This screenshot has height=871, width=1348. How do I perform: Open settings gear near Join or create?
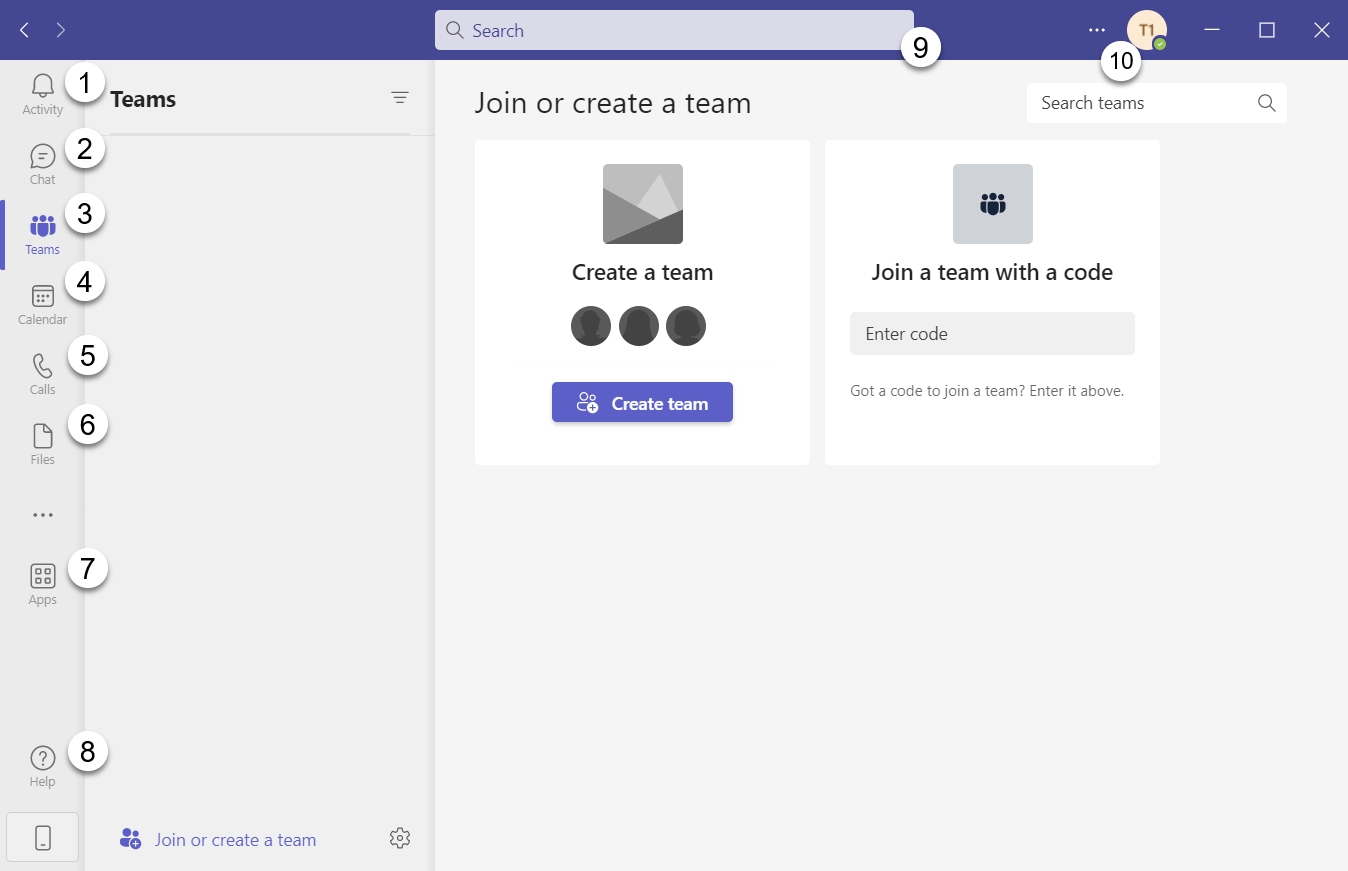coord(400,839)
